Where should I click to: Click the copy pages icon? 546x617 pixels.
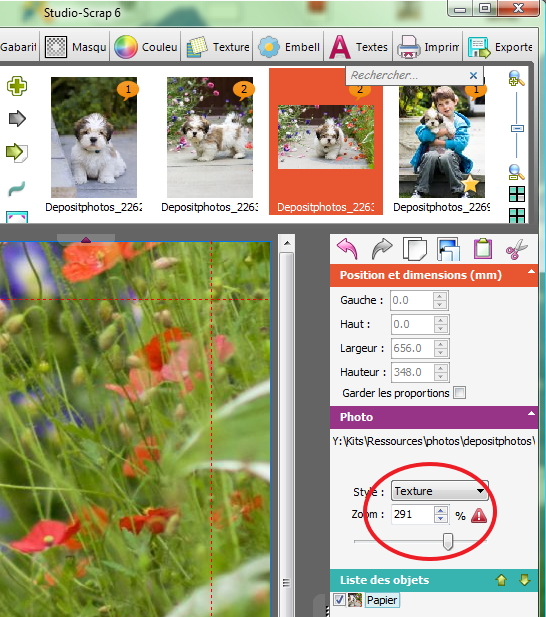click(x=415, y=249)
